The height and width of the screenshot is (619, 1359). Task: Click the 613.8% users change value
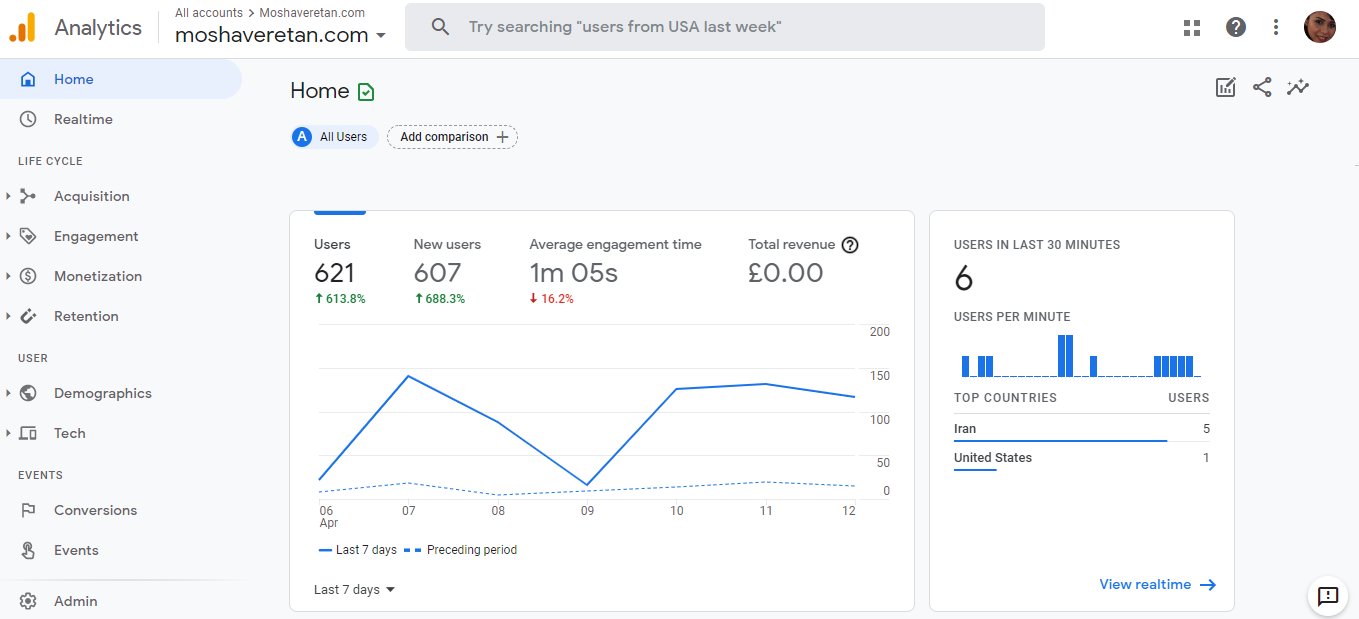coord(340,299)
